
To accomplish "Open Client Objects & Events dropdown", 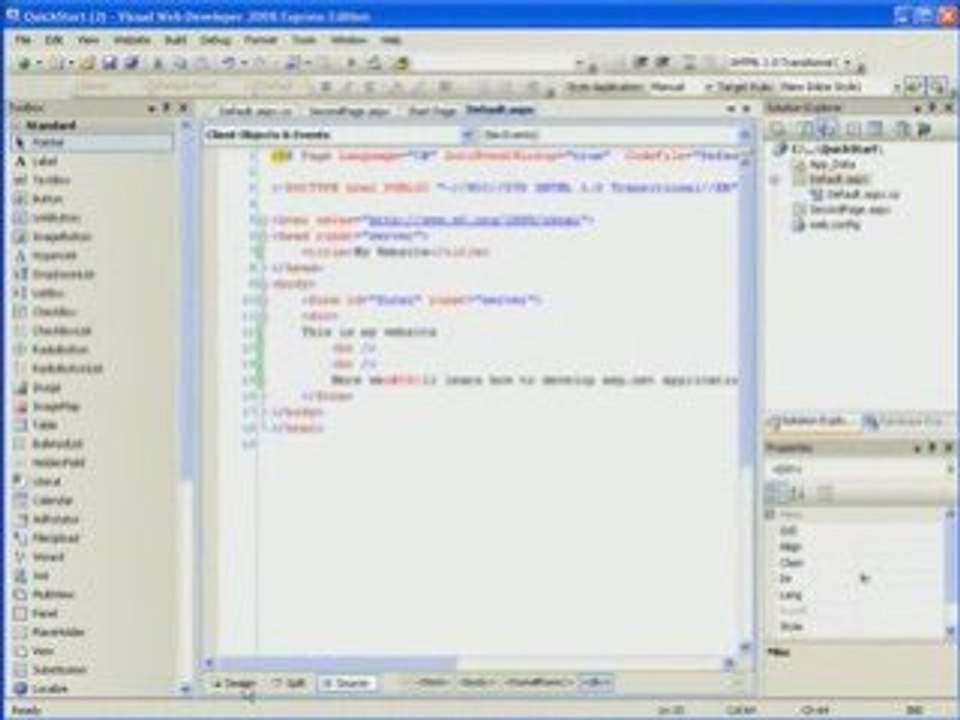I will 467,135.
